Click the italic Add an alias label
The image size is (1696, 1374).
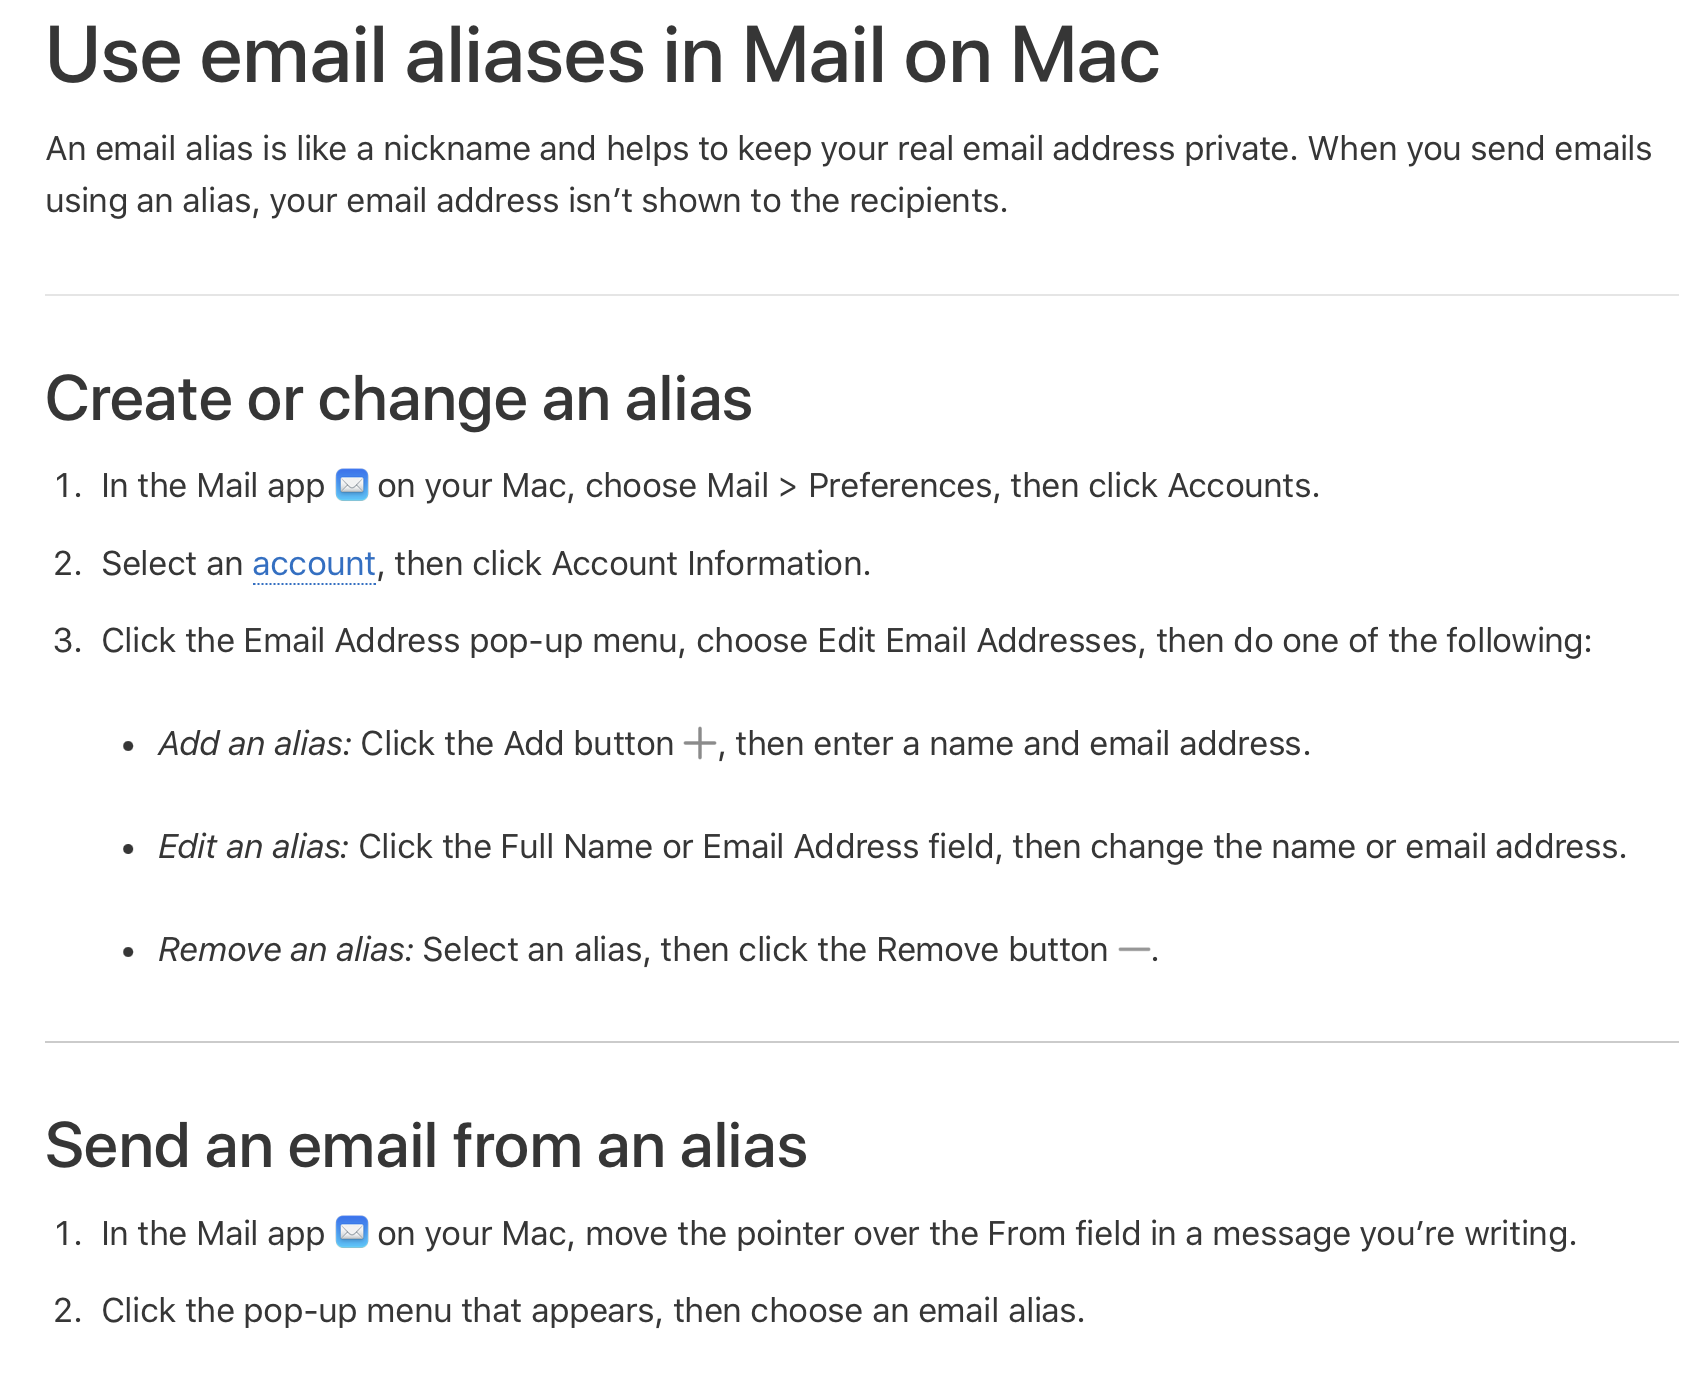255,744
